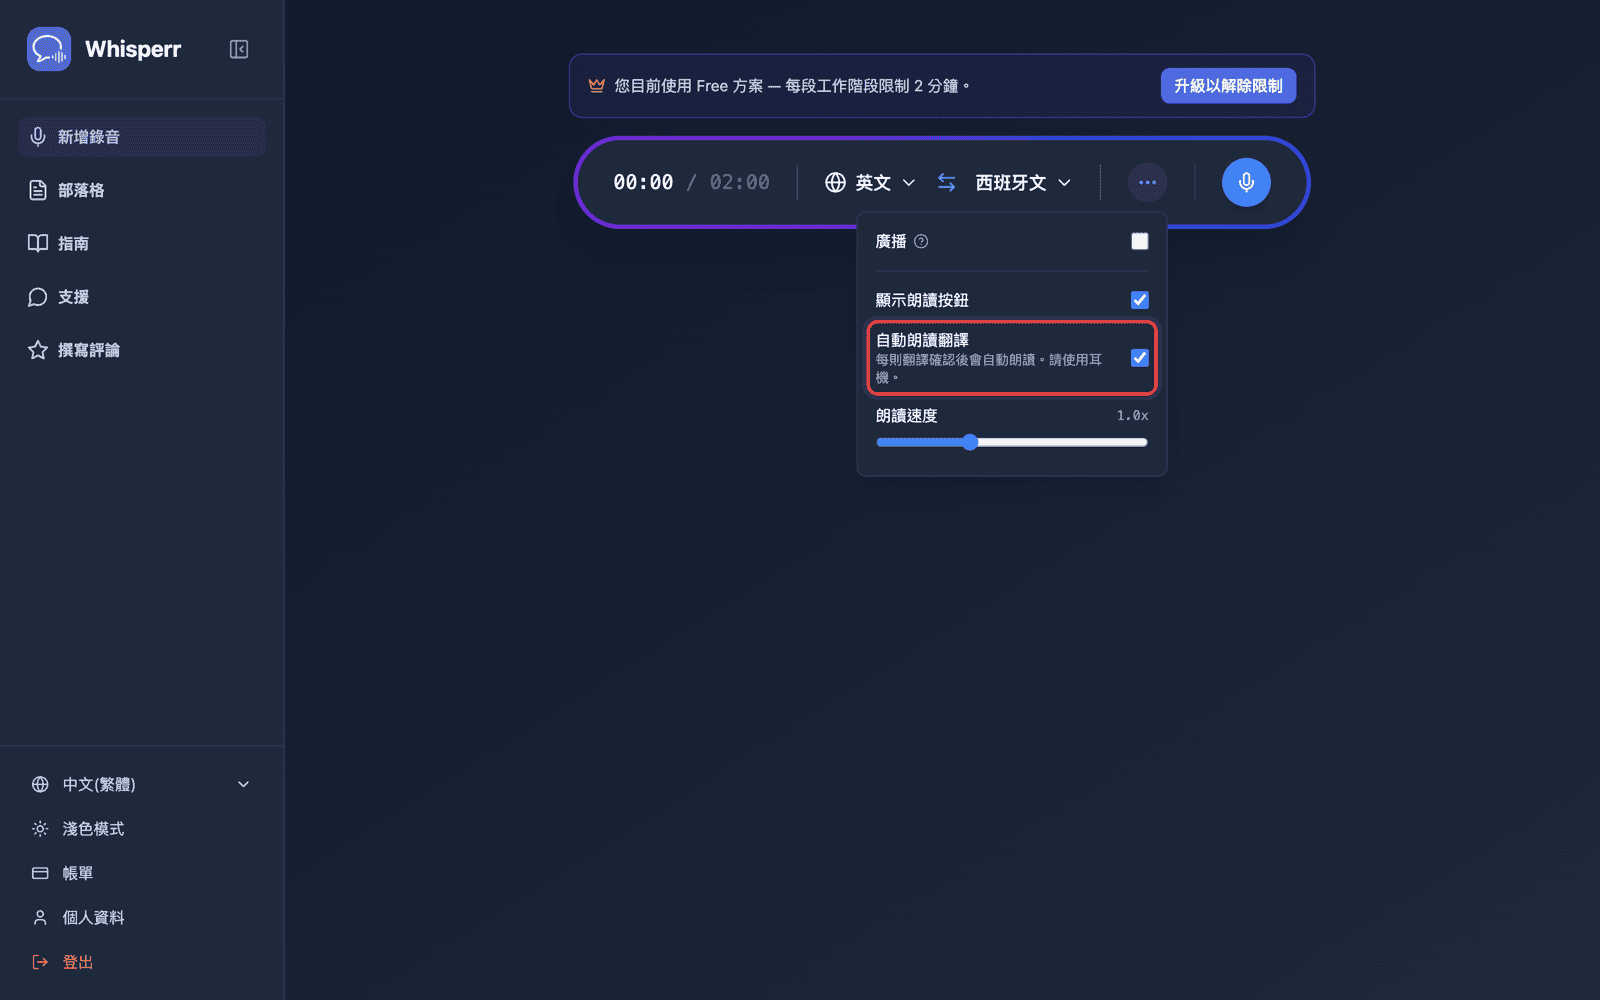Click the book icon beside 指南
This screenshot has width=1600, height=1000.
tap(38, 243)
